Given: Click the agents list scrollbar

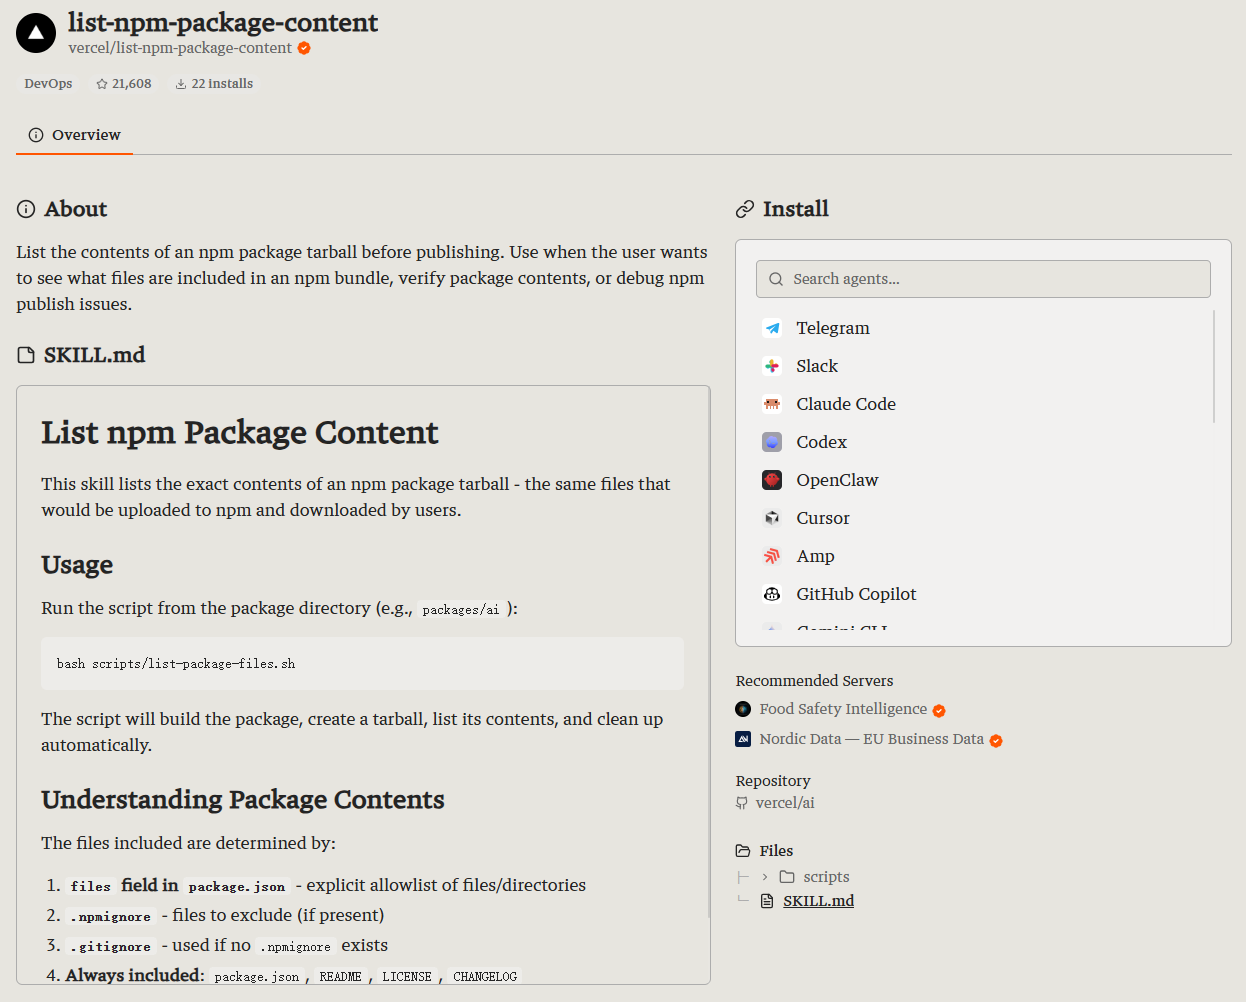Looking at the screenshot, I should (1214, 366).
